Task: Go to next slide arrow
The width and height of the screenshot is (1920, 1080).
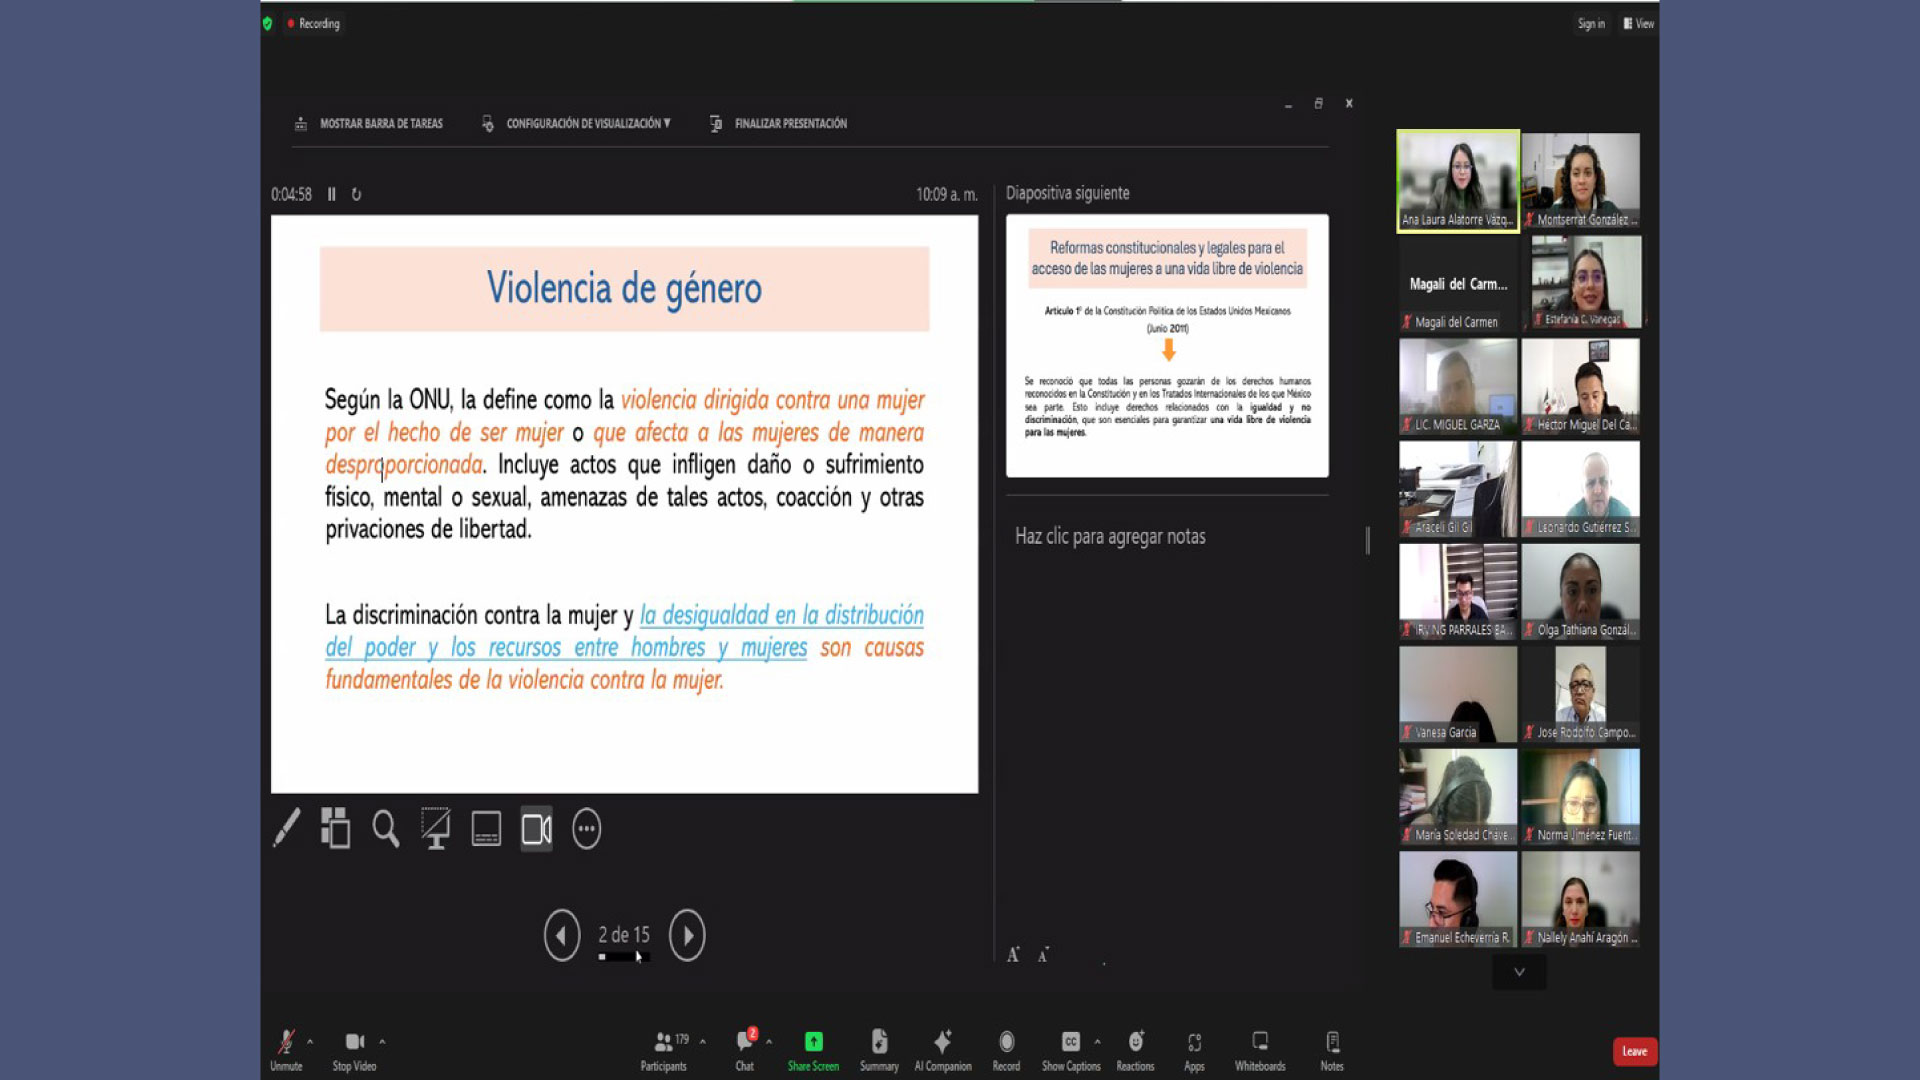Action: 687,936
